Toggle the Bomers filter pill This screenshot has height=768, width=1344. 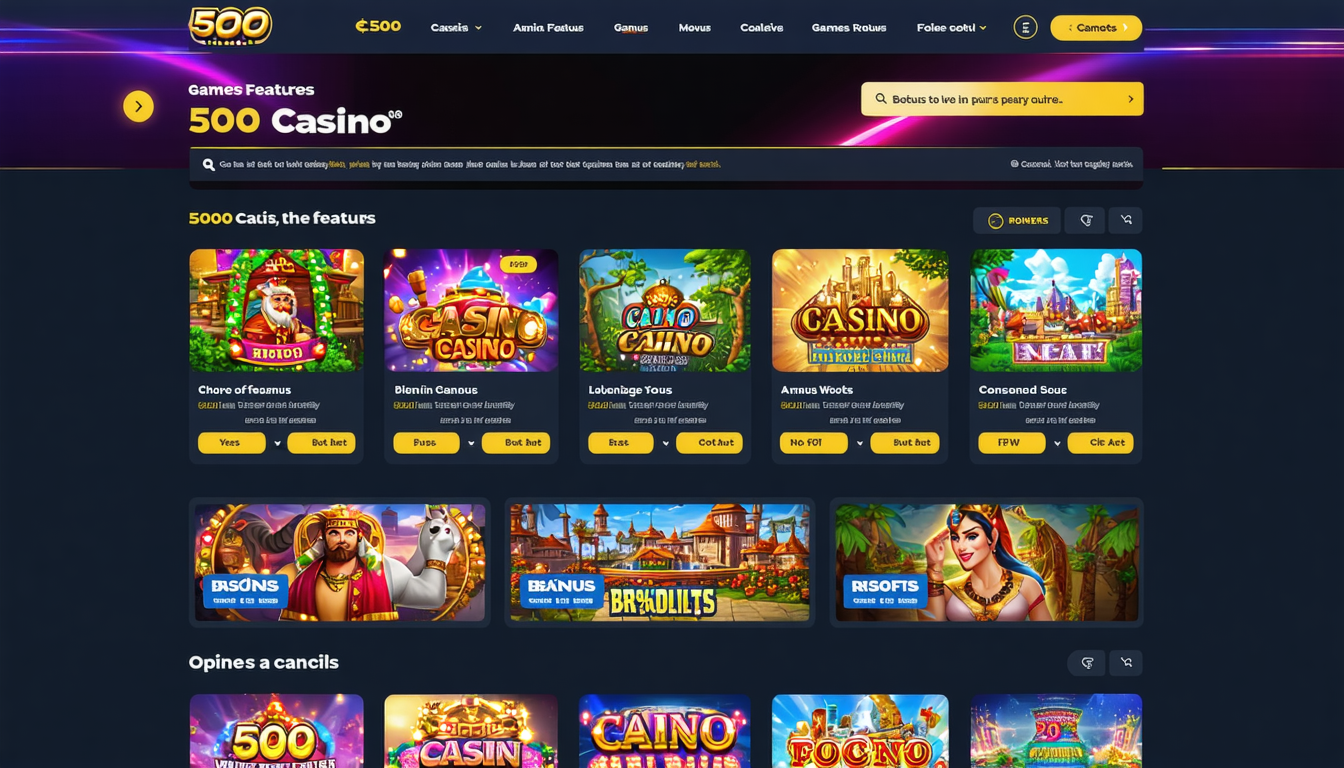click(x=1017, y=220)
